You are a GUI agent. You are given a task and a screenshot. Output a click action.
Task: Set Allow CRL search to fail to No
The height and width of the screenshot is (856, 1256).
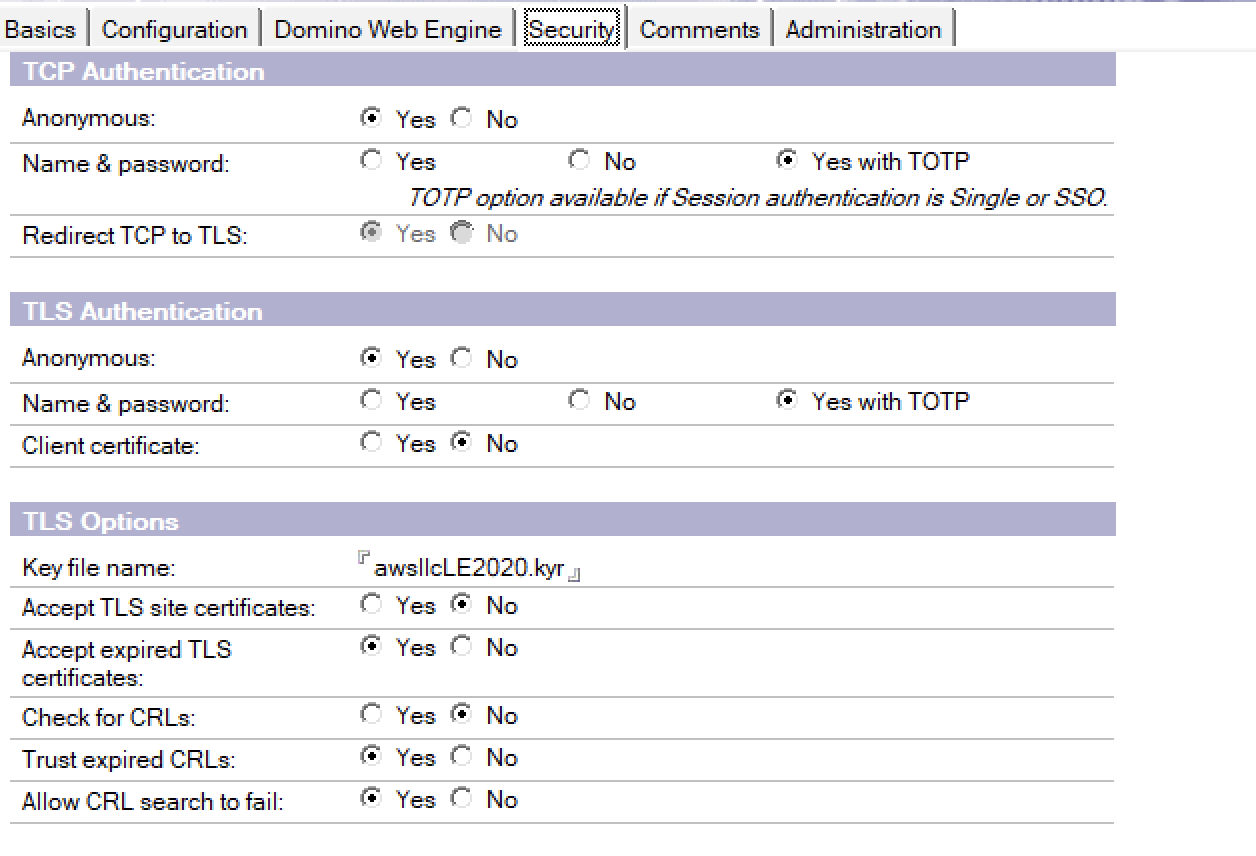pos(461,799)
